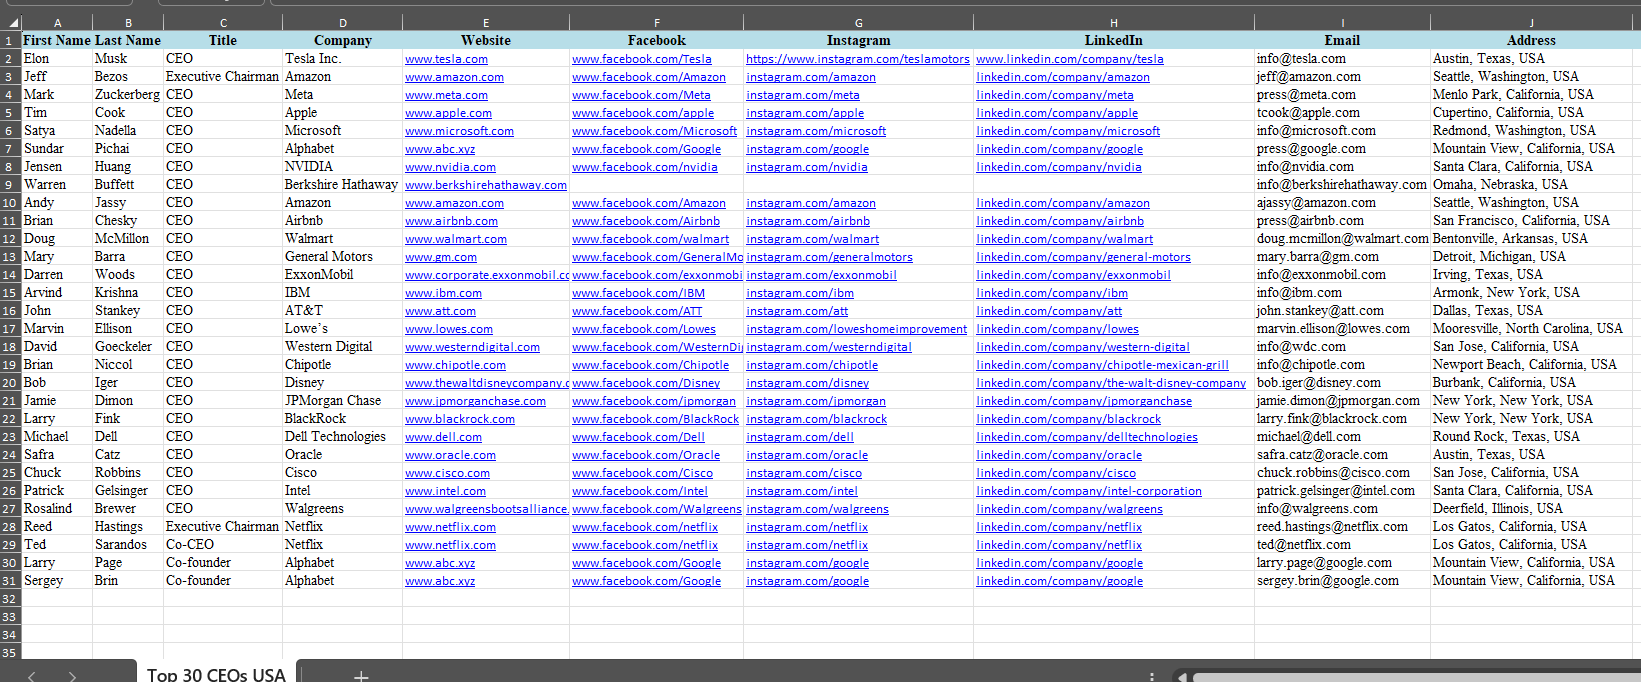Select row 20 header

coord(10,382)
